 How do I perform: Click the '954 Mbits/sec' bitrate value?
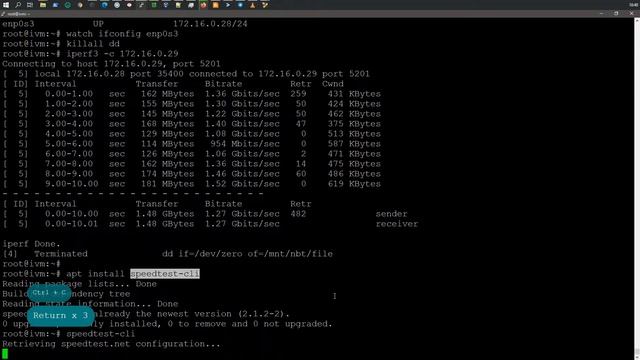point(245,144)
